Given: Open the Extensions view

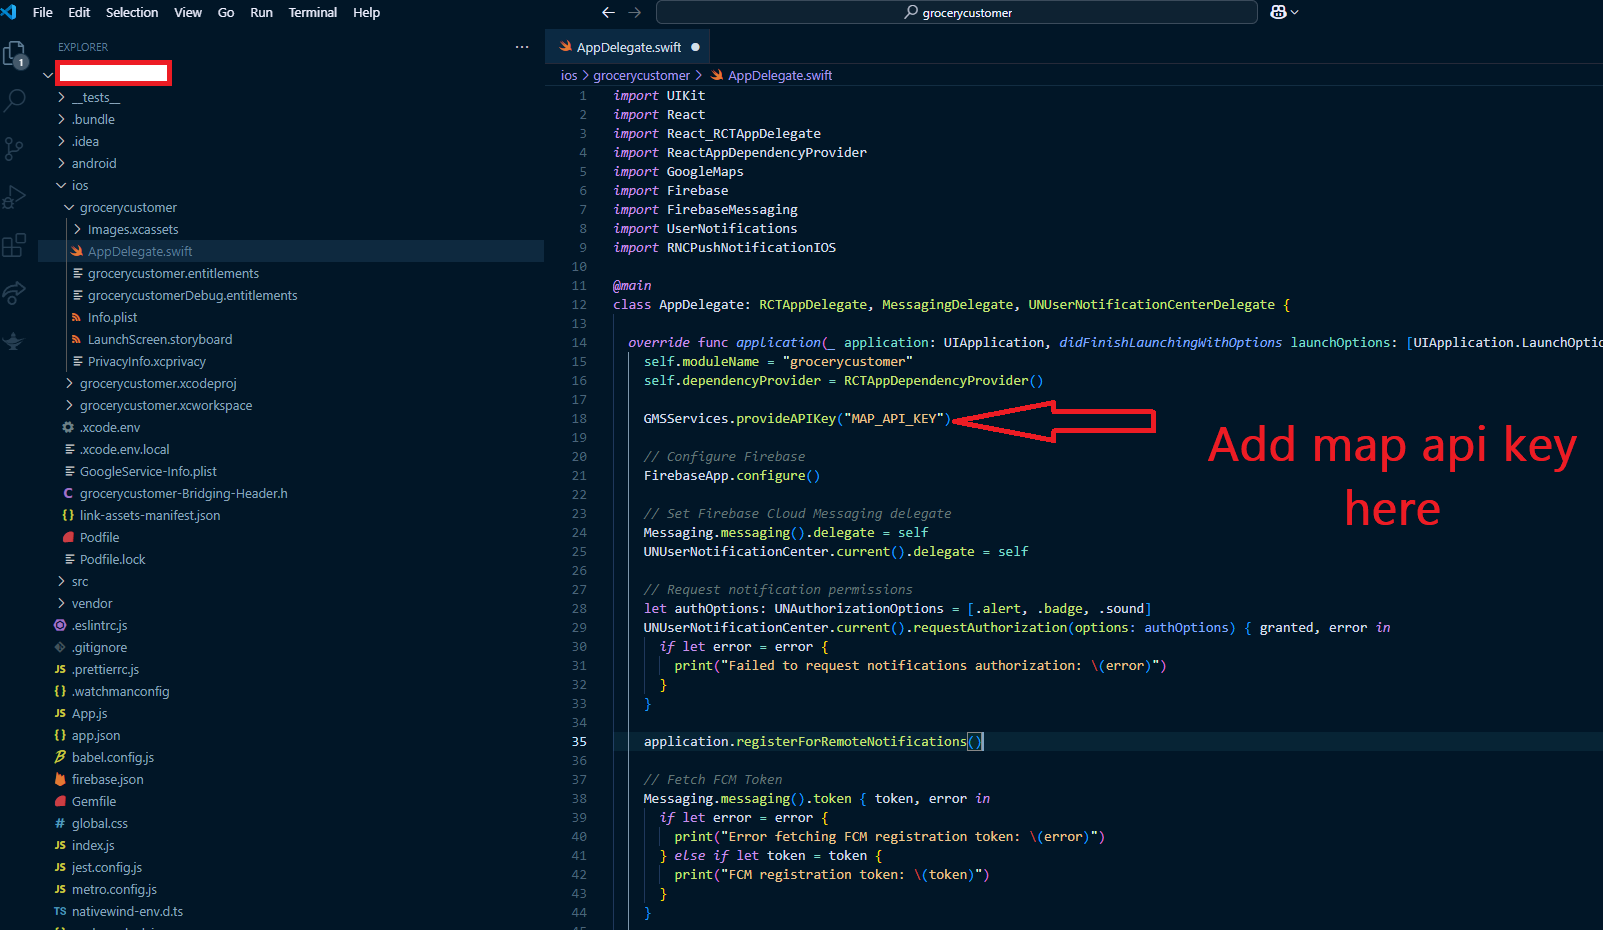Looking at the screenshot, I should [14, 245].
